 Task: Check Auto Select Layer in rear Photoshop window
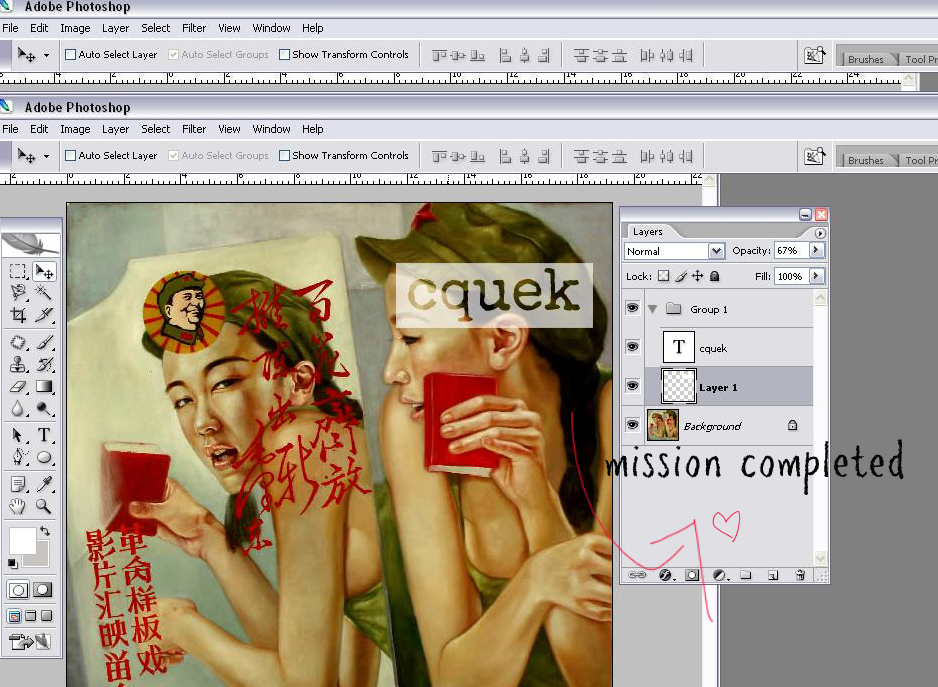71,54
